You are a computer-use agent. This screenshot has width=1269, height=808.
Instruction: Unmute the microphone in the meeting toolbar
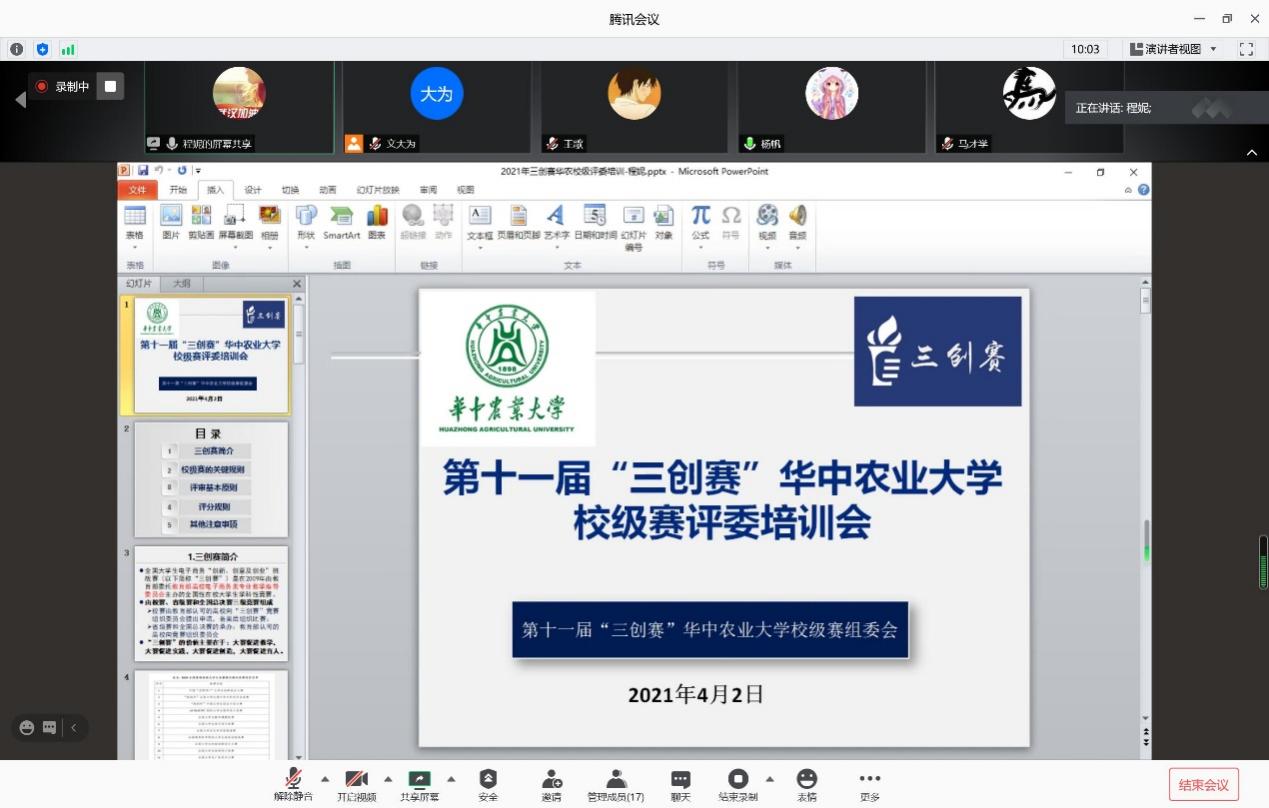[x=293, y=780]
